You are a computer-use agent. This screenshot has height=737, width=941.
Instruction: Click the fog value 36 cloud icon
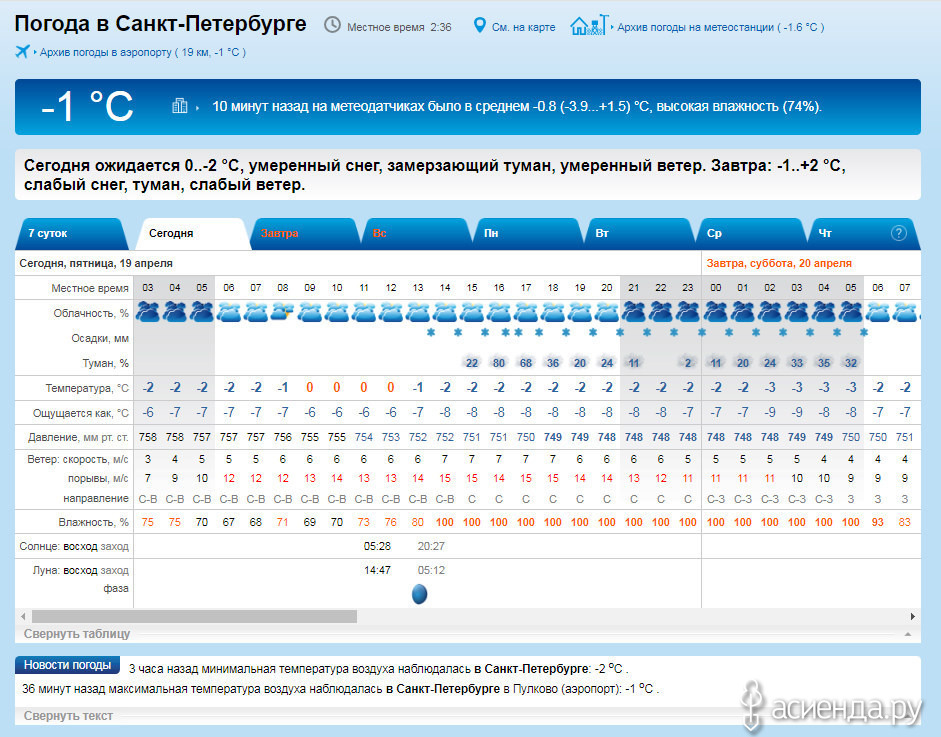click(553, 362)
